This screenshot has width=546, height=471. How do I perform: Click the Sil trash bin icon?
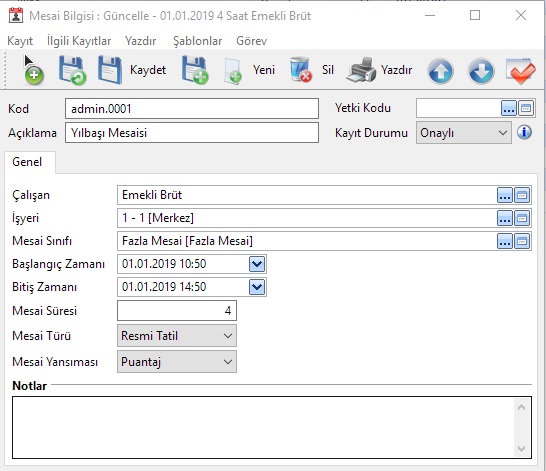(301, 70)
